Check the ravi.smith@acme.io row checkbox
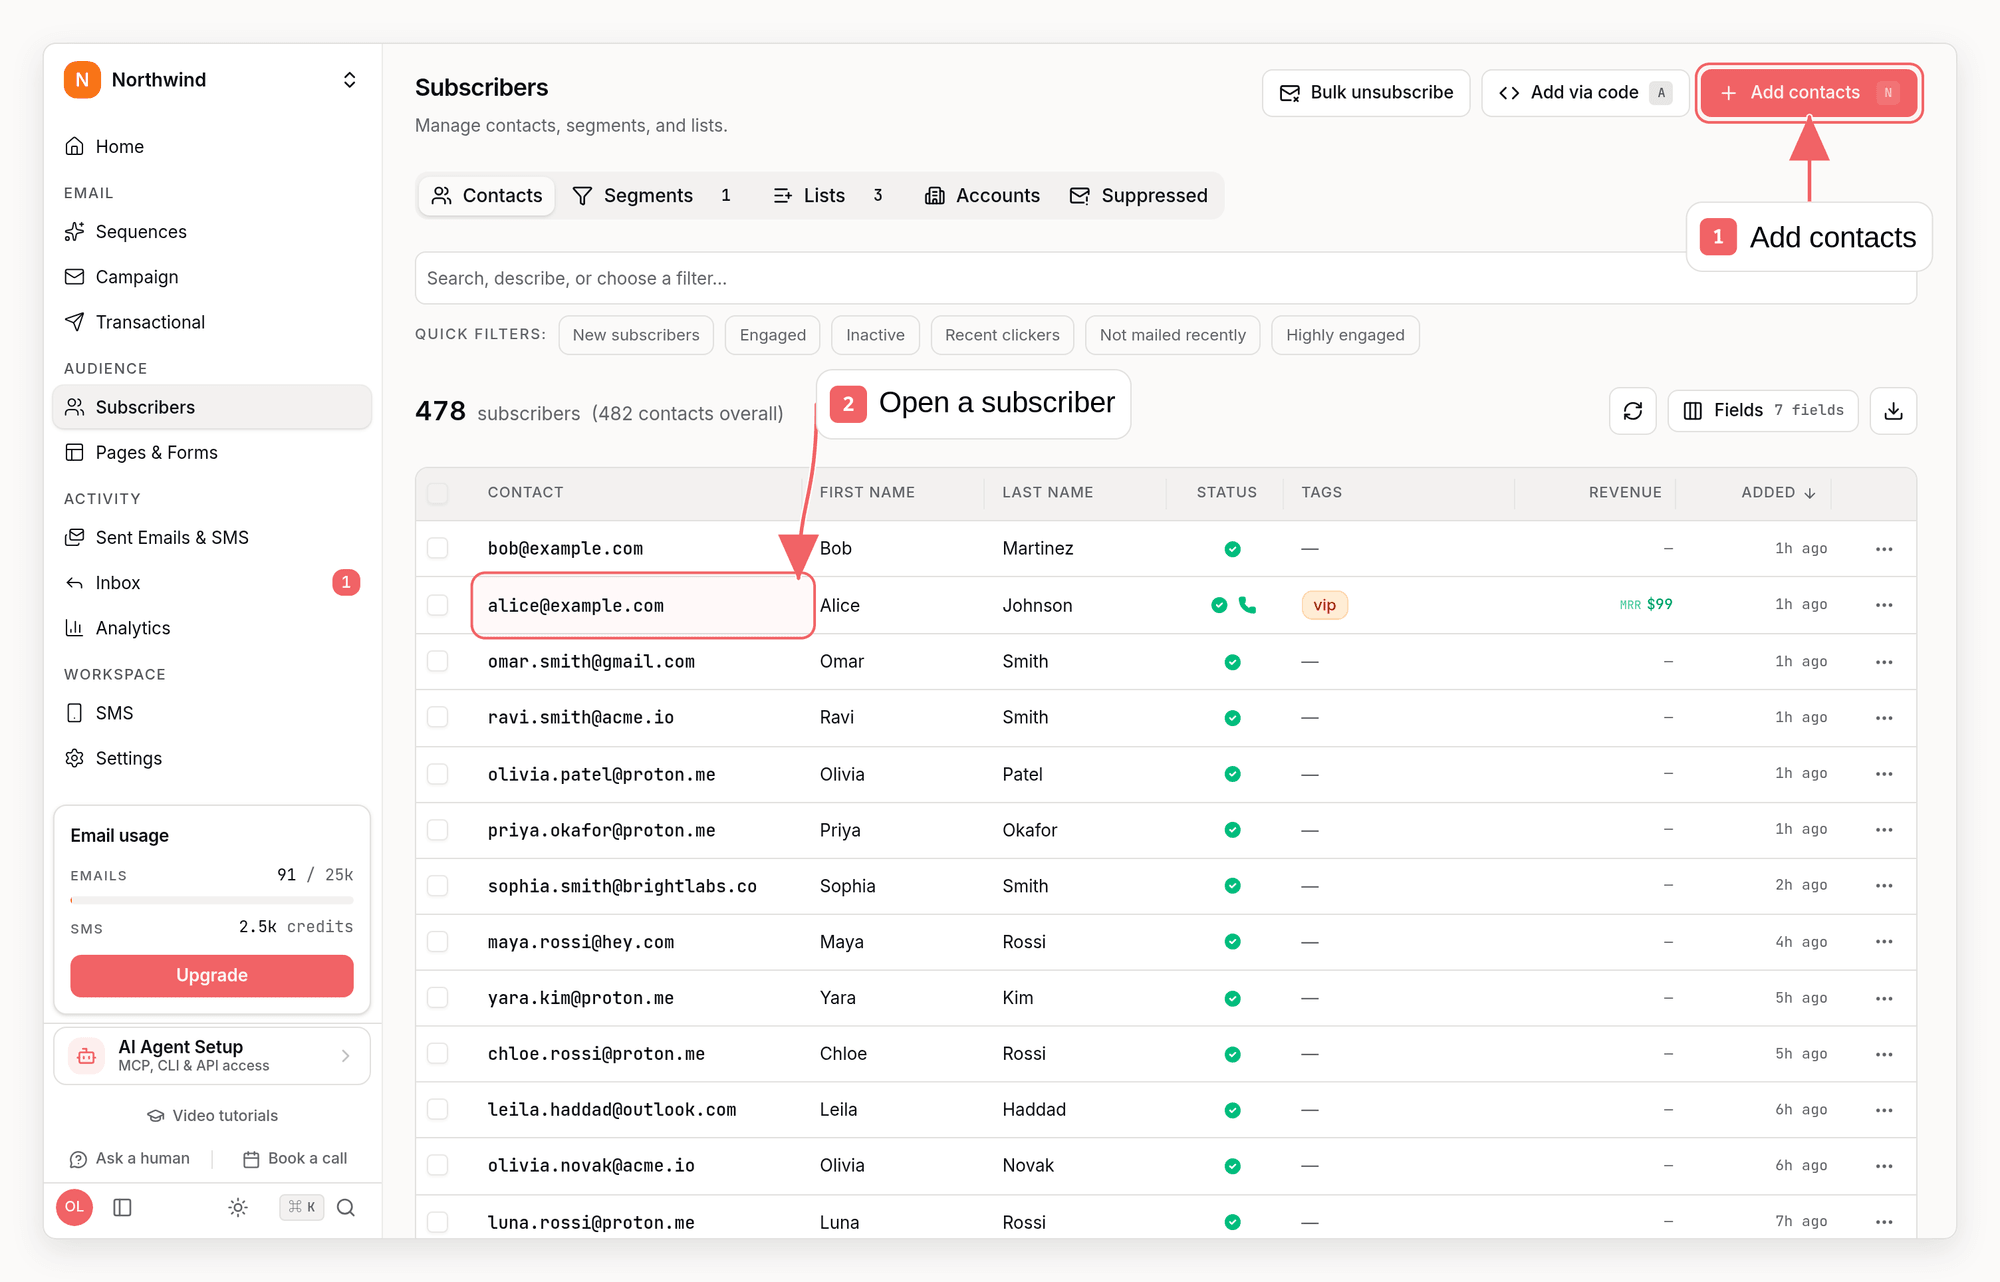The image size is (2000, 1282). coord(438,718)
